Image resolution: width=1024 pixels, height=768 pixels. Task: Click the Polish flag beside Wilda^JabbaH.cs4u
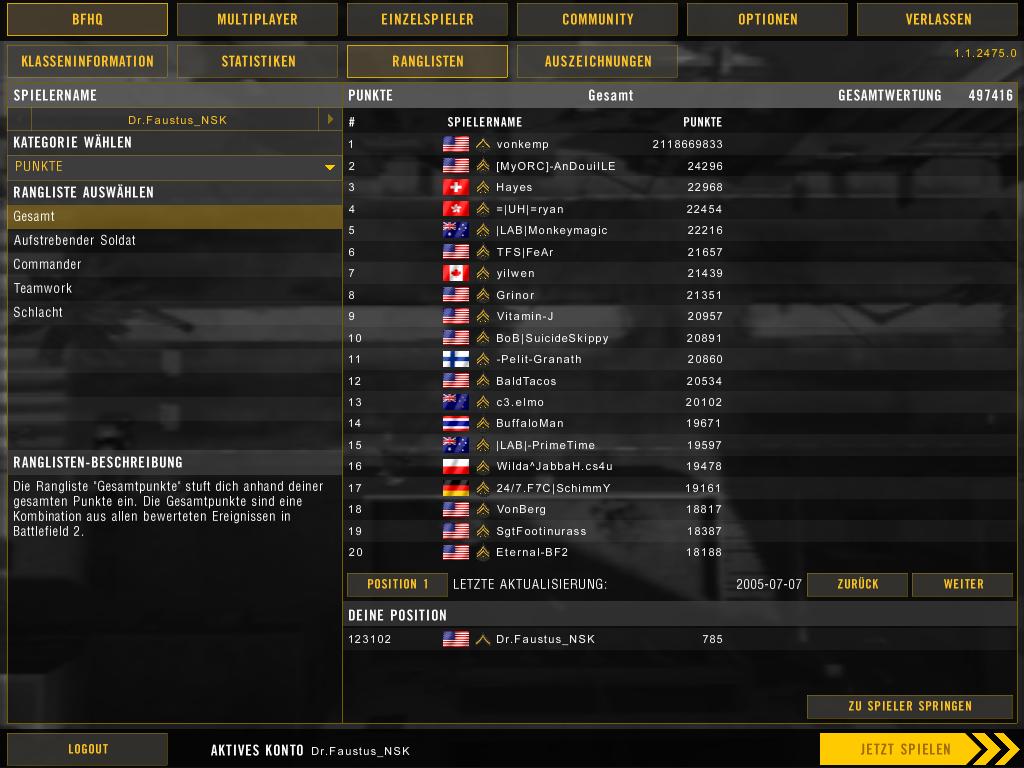456,466
